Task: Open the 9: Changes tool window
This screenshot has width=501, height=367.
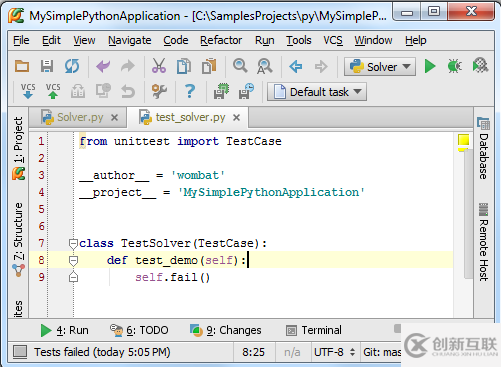Action: 226,330
